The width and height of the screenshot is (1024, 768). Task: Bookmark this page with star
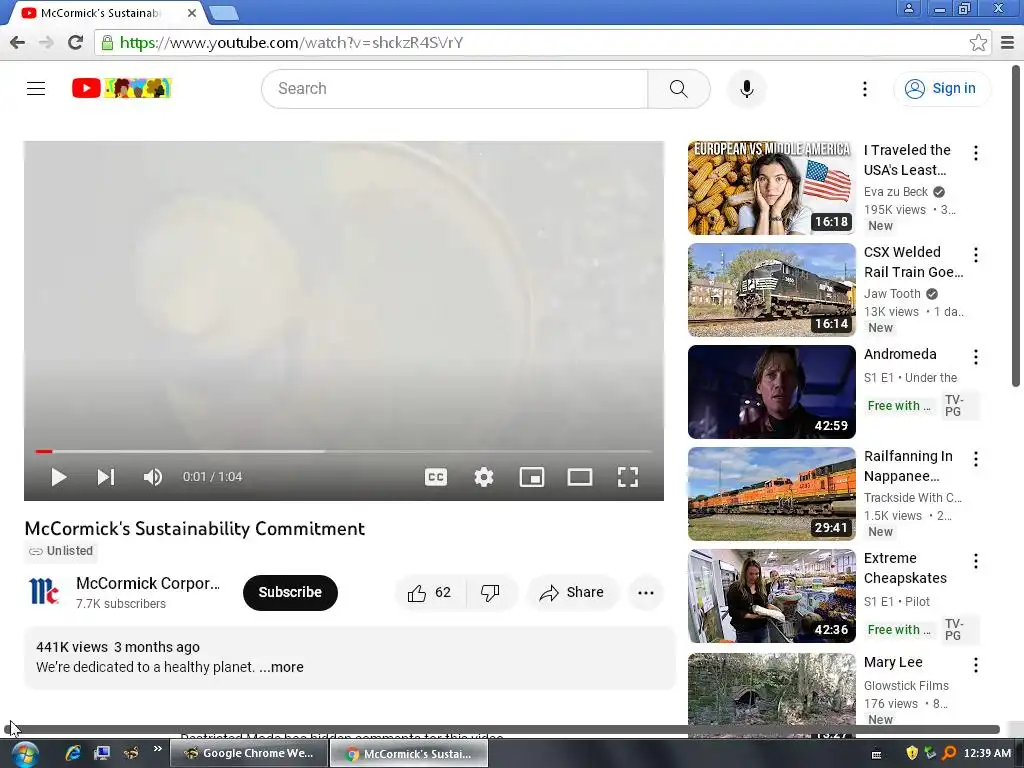978,42
